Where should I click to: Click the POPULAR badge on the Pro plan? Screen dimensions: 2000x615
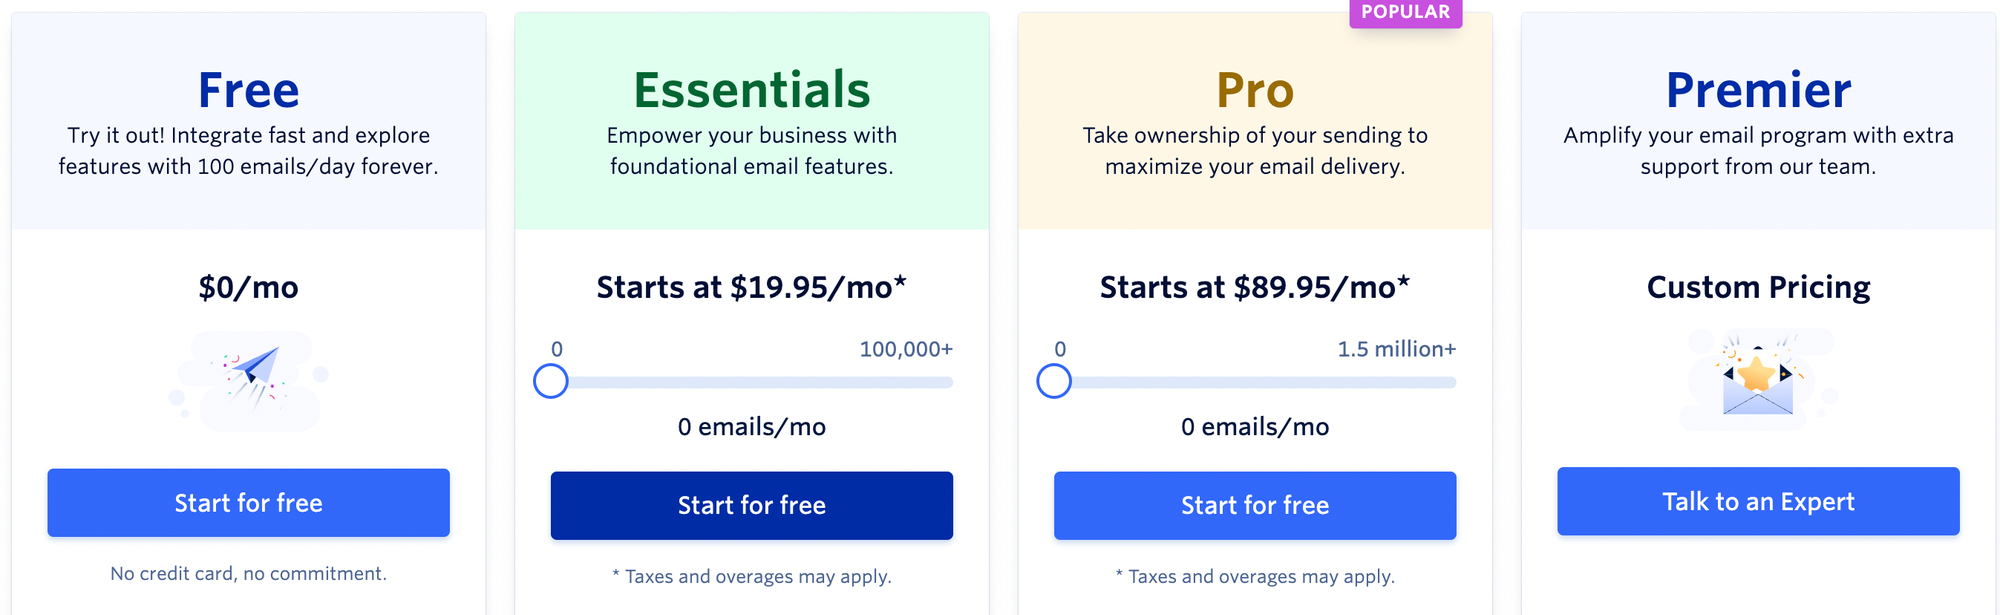pyautogui.click(x=1406, y=12)
